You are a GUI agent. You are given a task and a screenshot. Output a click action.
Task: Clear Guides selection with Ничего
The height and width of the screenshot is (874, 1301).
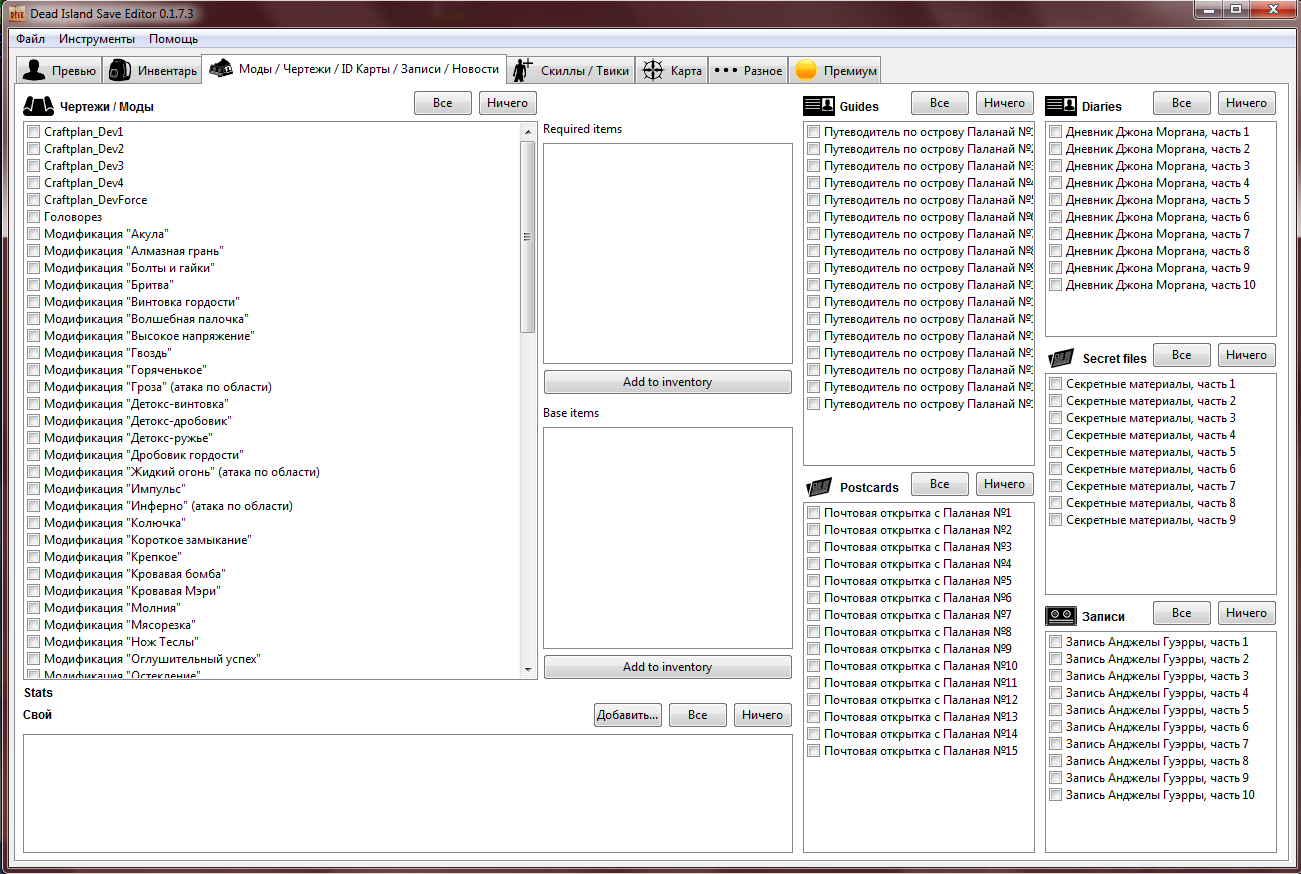pos(1004,103)
